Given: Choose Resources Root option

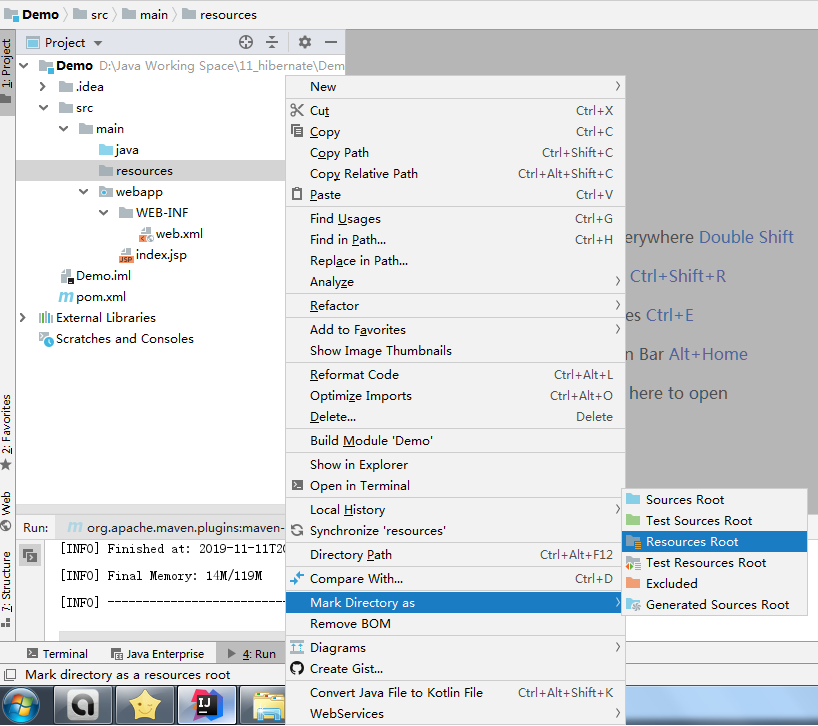Looking at the screenshot, I should tap(714, 541).
